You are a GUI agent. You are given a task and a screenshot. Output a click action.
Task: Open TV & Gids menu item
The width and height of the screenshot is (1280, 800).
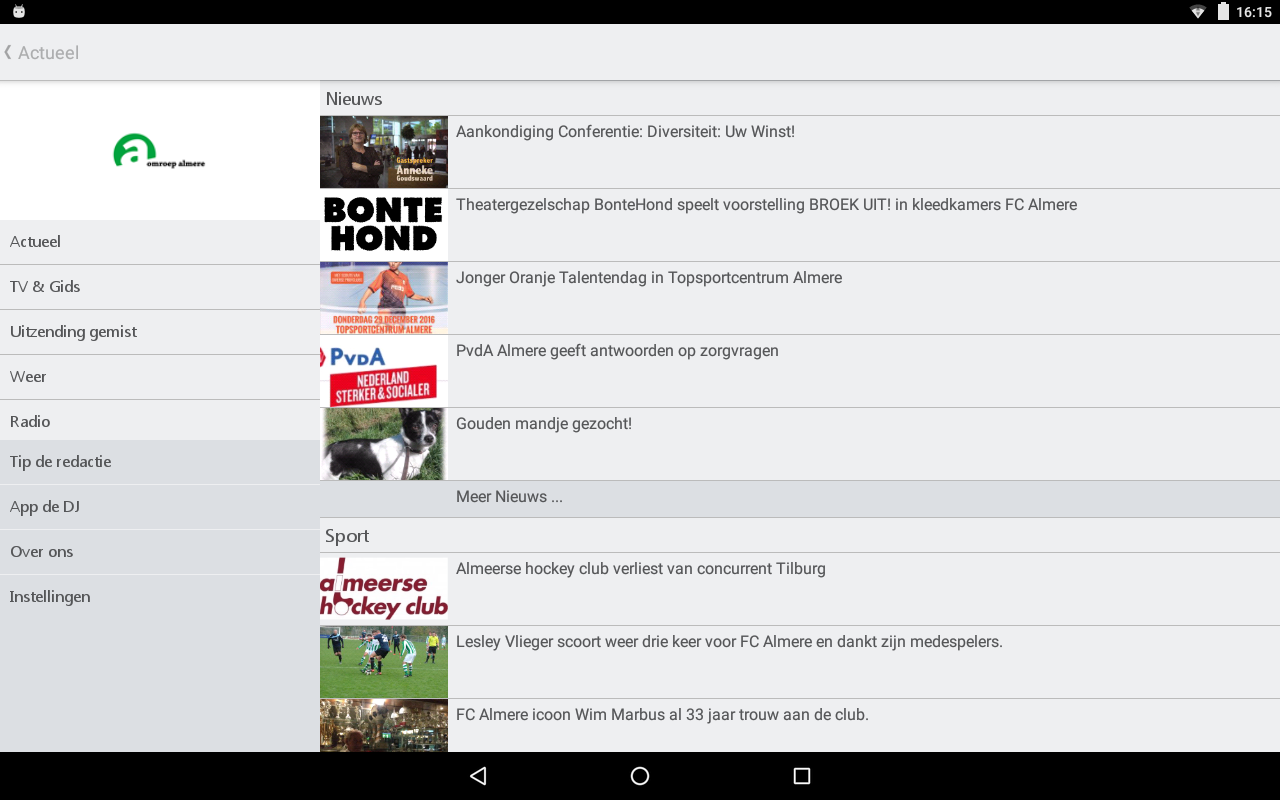point(160,287)
